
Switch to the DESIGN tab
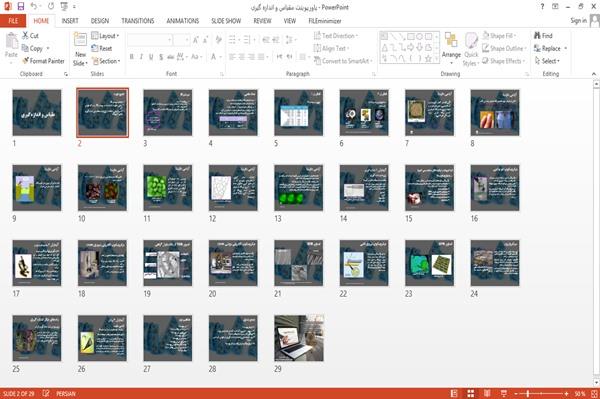(x=100, y=21)
